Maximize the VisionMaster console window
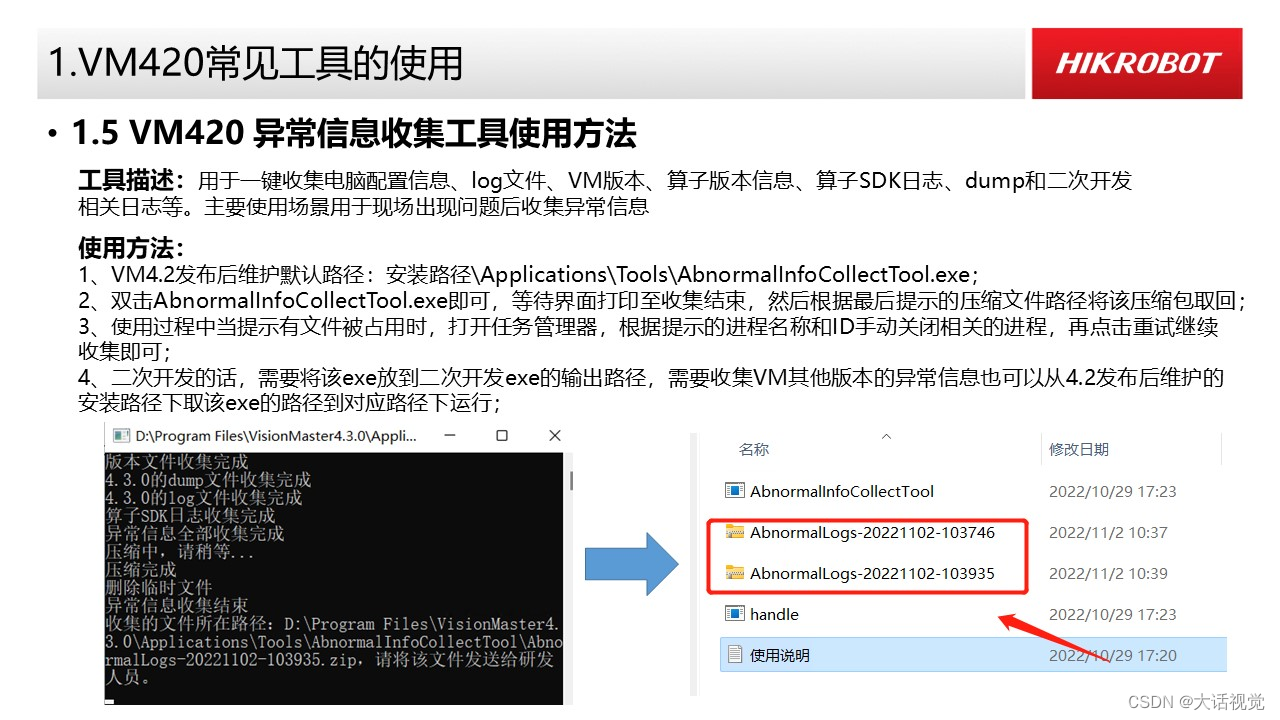This screenshot has height=720, width=1280. (x=502, y=436)
